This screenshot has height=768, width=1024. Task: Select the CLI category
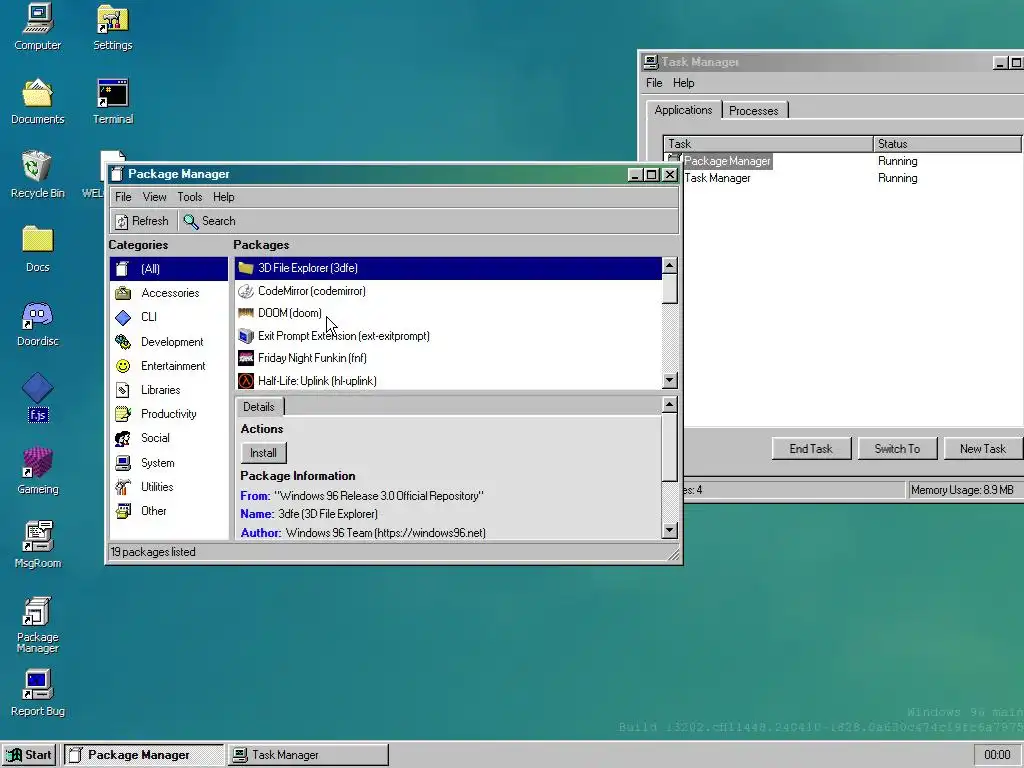click(x=169, y=317)
